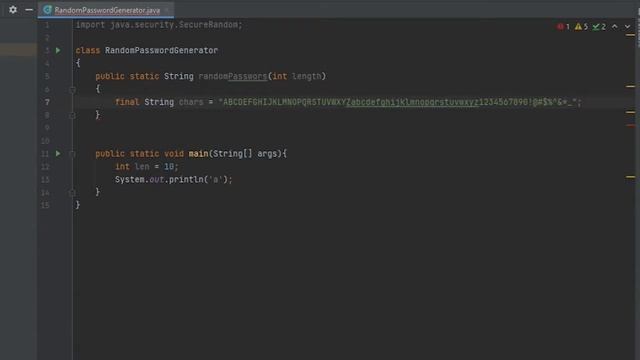This screenshot has width=640, height=360.
Task: Show the error count indicator
Action: (x=563, y=27)
